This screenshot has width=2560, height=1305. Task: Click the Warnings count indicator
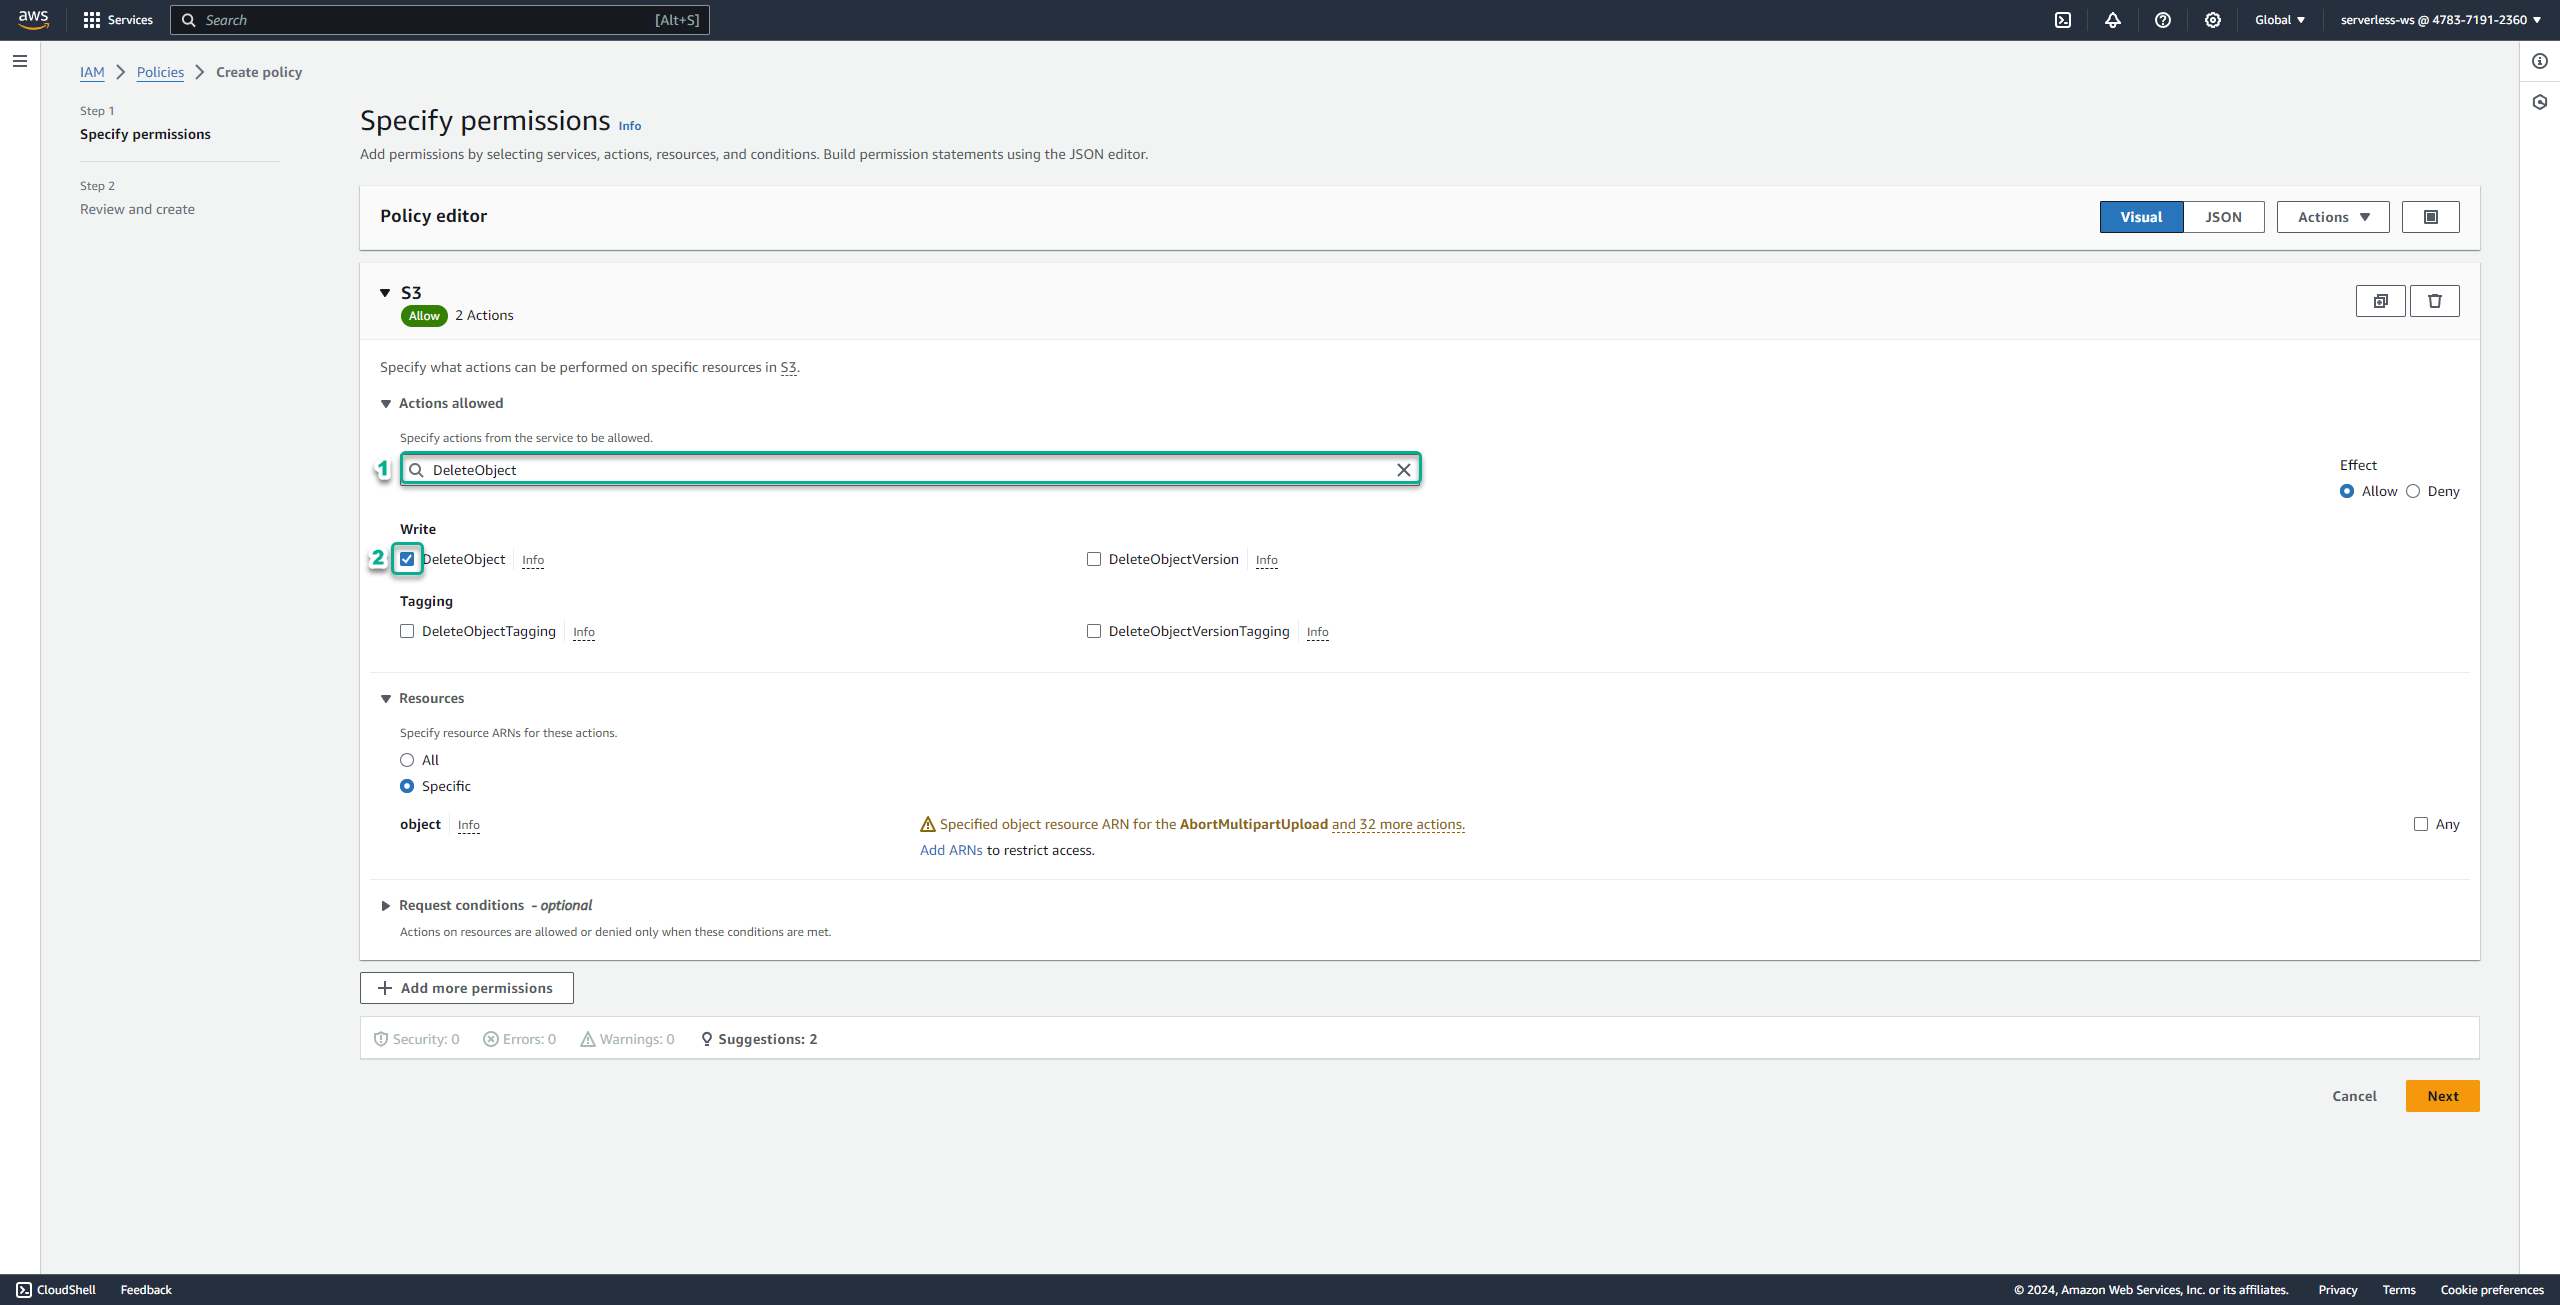coord(628,1039)
